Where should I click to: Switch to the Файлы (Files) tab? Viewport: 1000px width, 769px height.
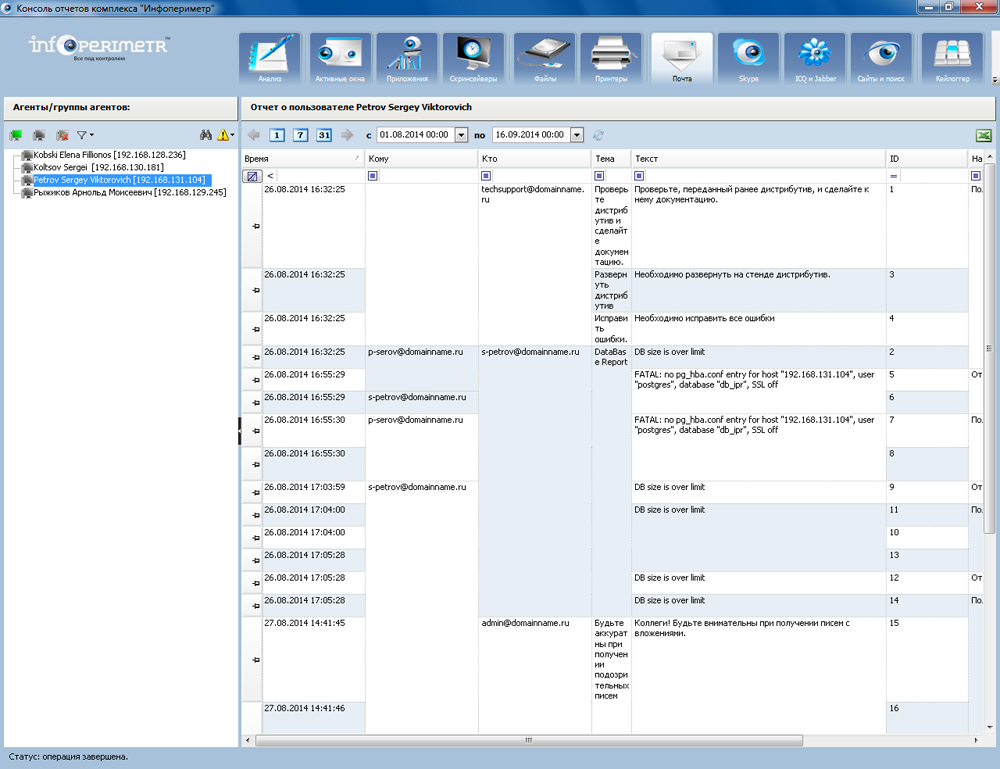point(544,58)
